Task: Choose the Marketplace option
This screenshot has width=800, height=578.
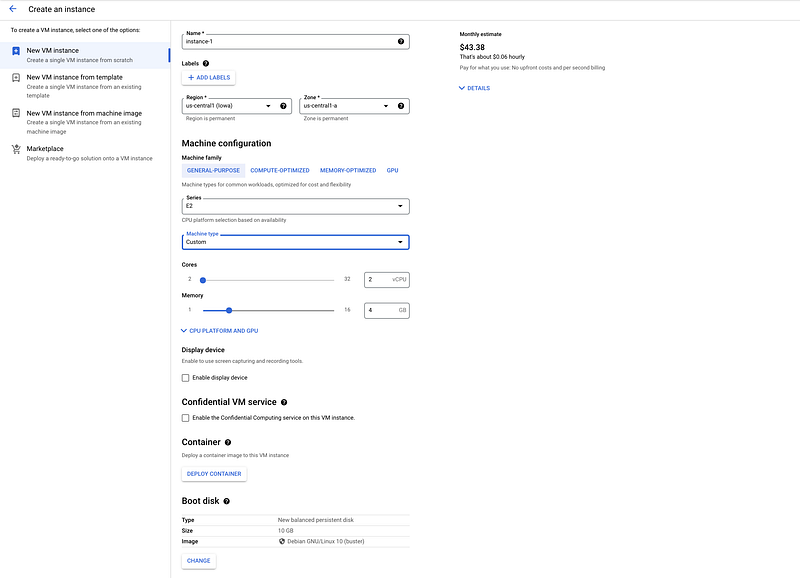Action: pyautogui.click(x=84, y=153)
